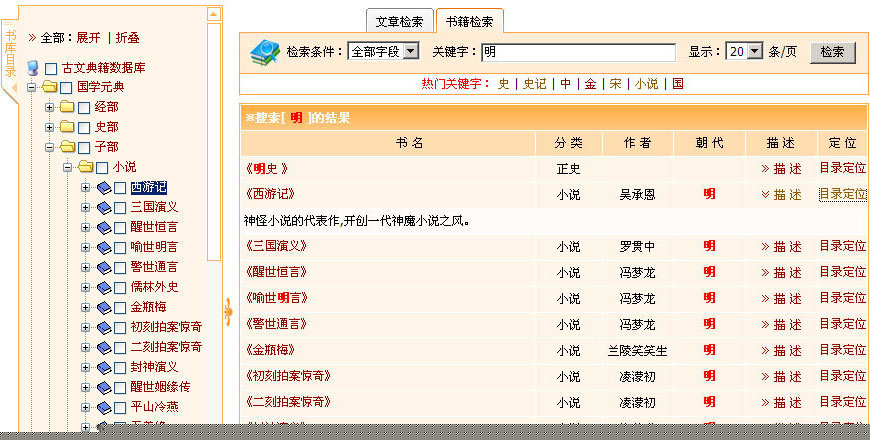Click the orange splitter handle between panels
Viewport: 870px width, 440px height.
click(228, 312)
